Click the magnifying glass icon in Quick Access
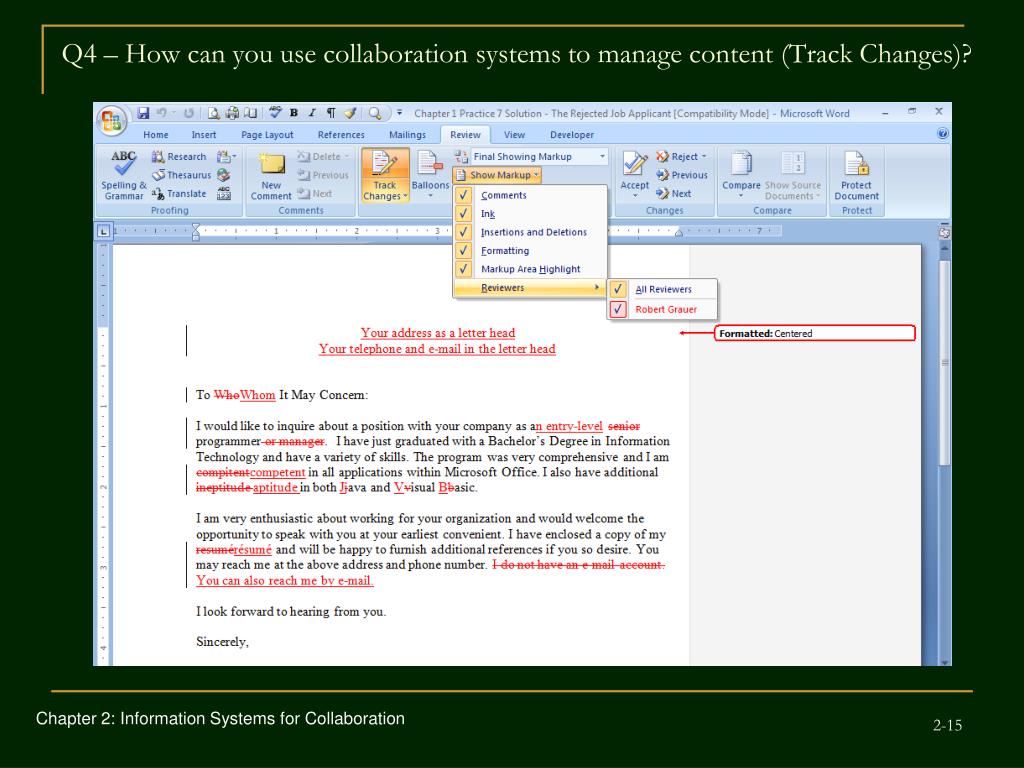 pyautogui.click(x=375, y=113)
